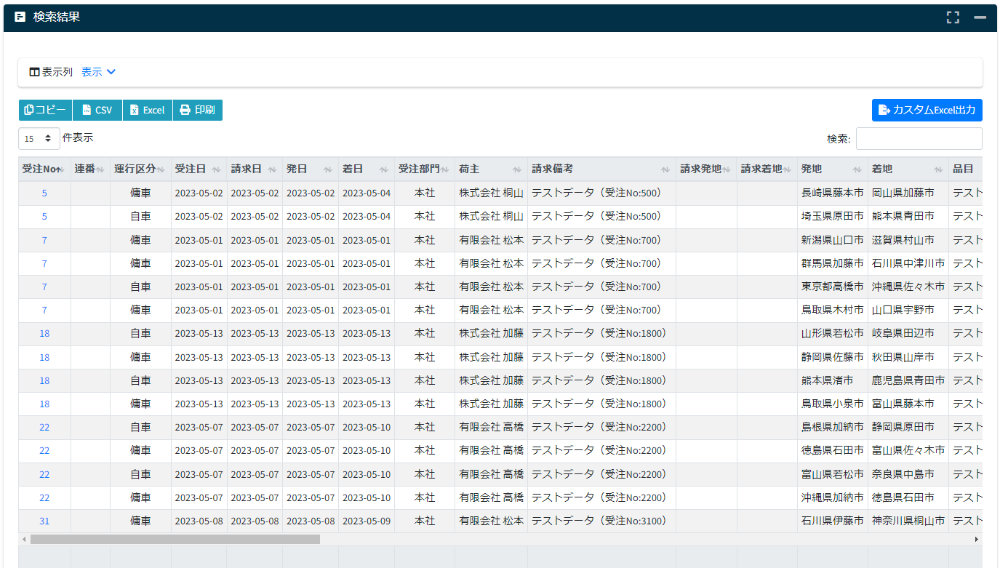Viewport: 1000px width, 568px height.
Task: Collapse the 検索結果 panel
Action: [980, 17]
